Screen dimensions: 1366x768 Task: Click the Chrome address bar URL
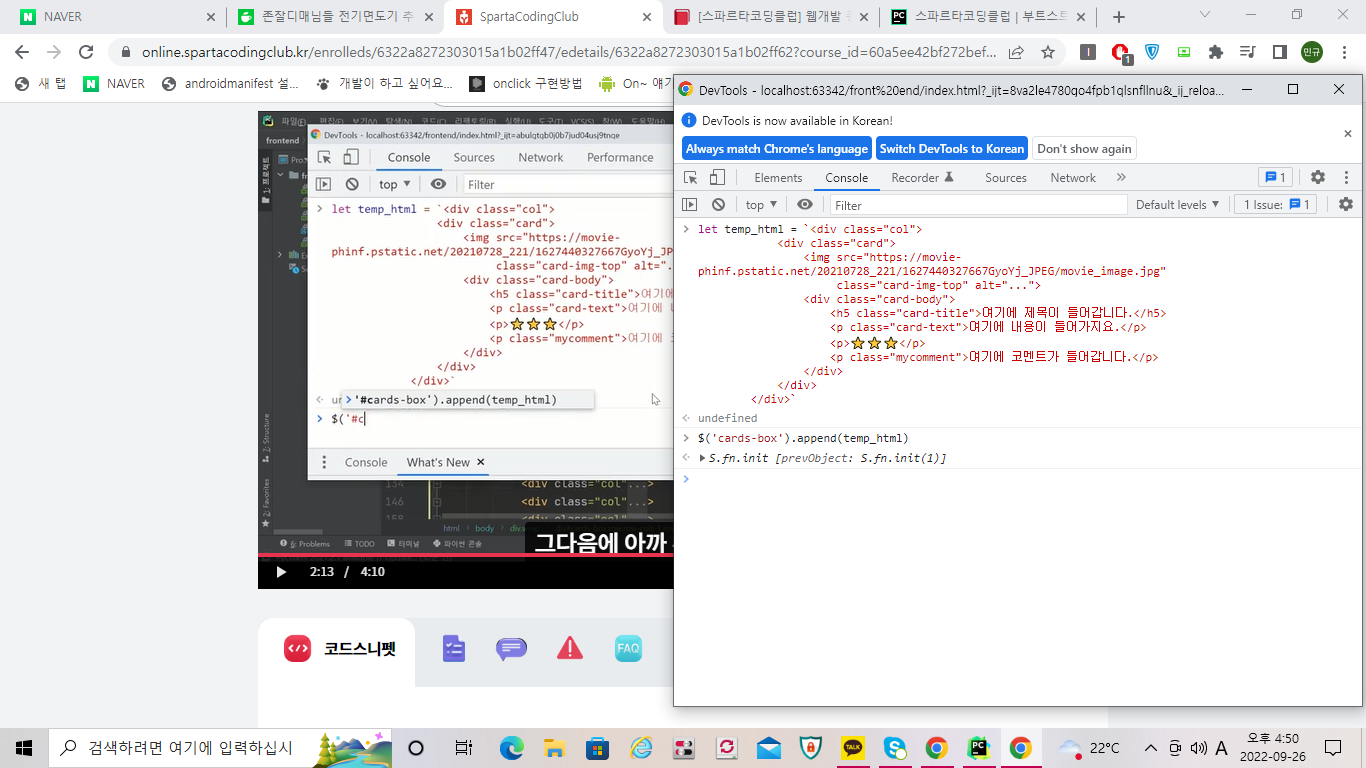(x=569, y=52)
